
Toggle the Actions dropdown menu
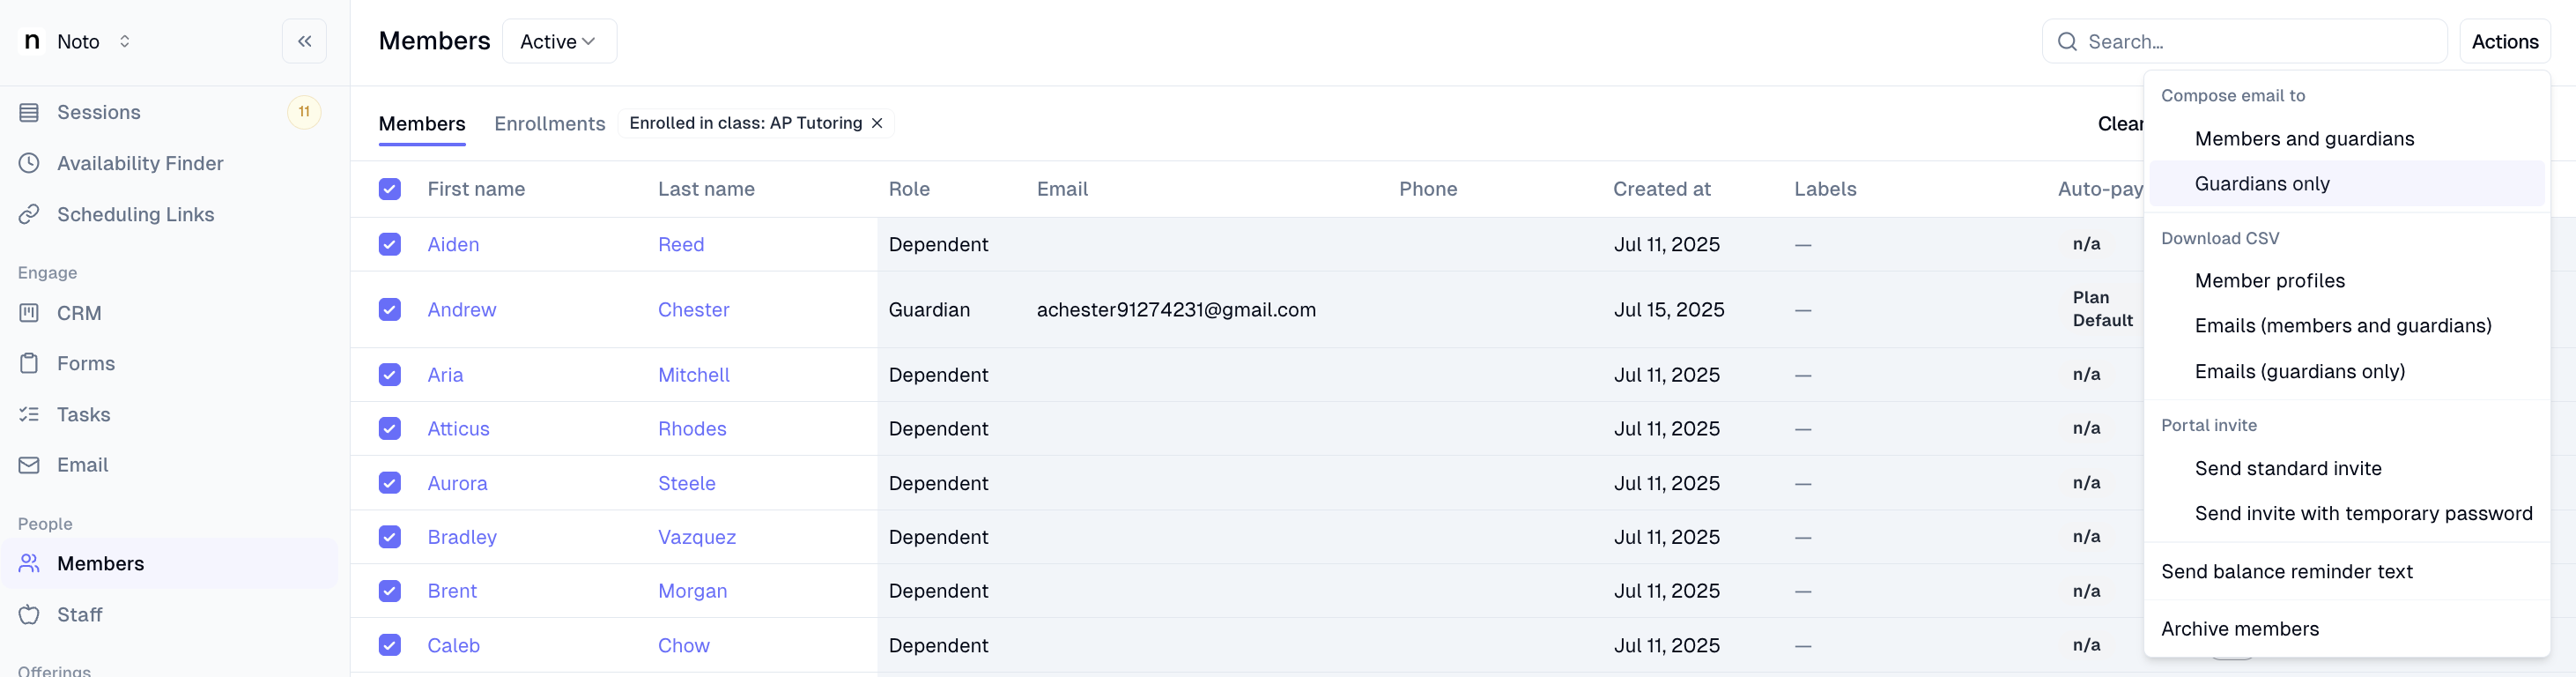(2504, 41)
